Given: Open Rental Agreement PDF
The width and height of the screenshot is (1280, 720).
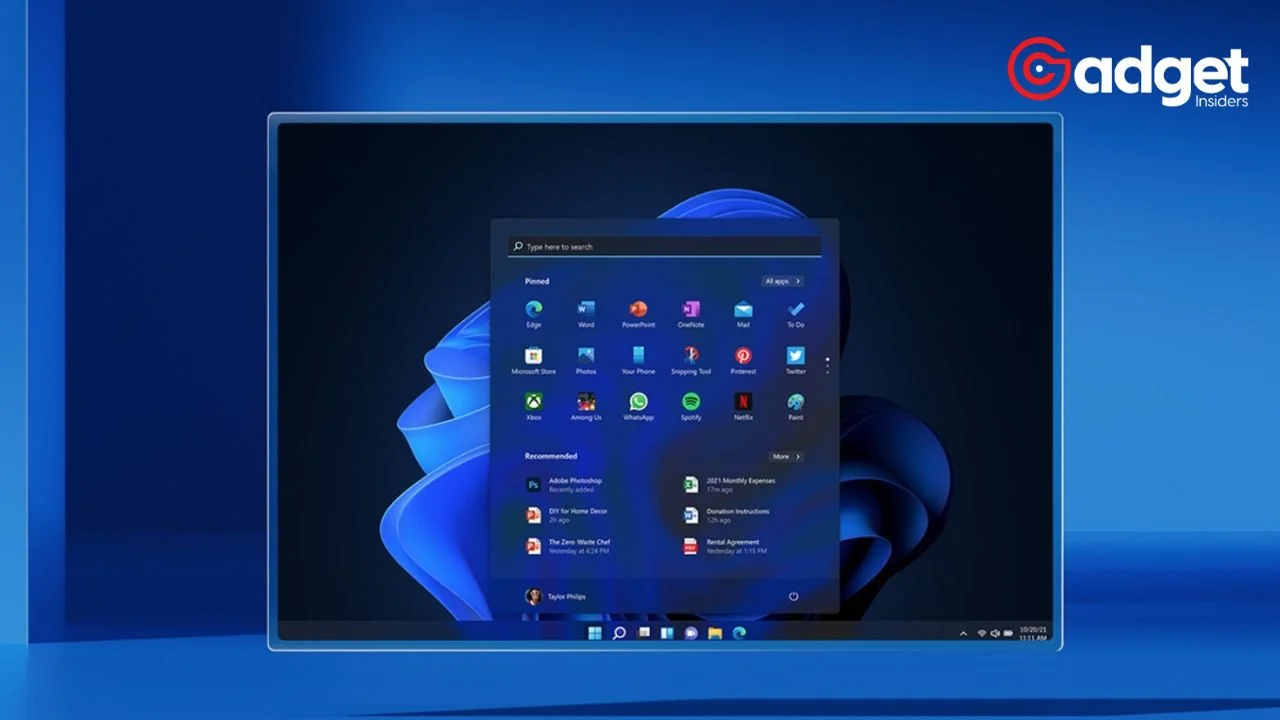Looking at the screenshot, I should click(x=725, y=546).
